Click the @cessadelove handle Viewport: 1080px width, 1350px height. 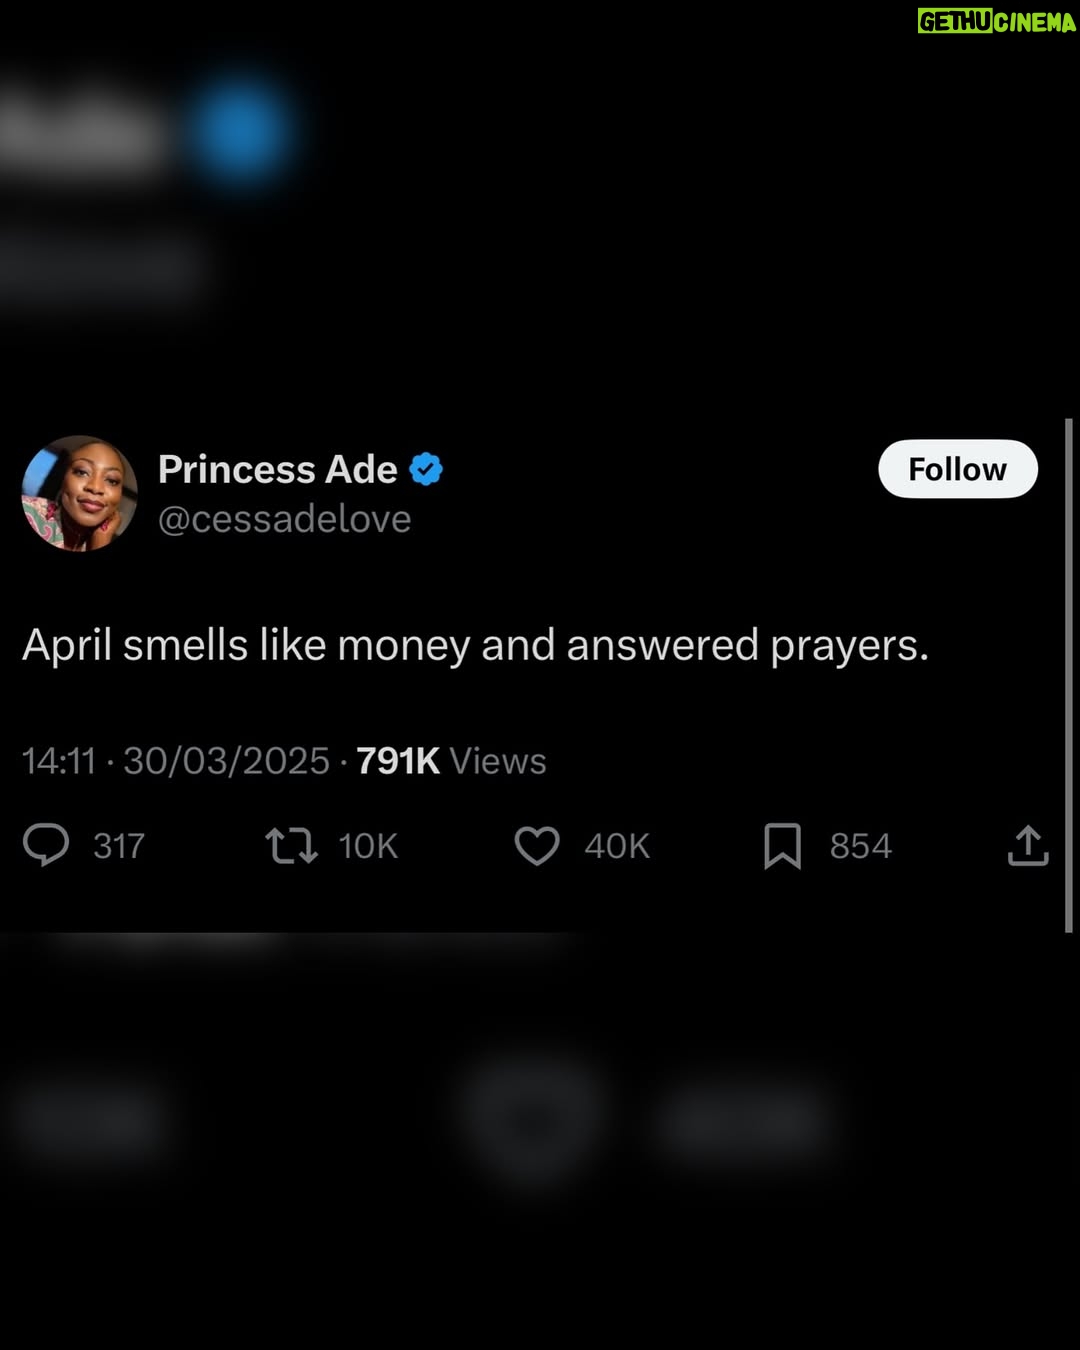click(x=285, y=519)
